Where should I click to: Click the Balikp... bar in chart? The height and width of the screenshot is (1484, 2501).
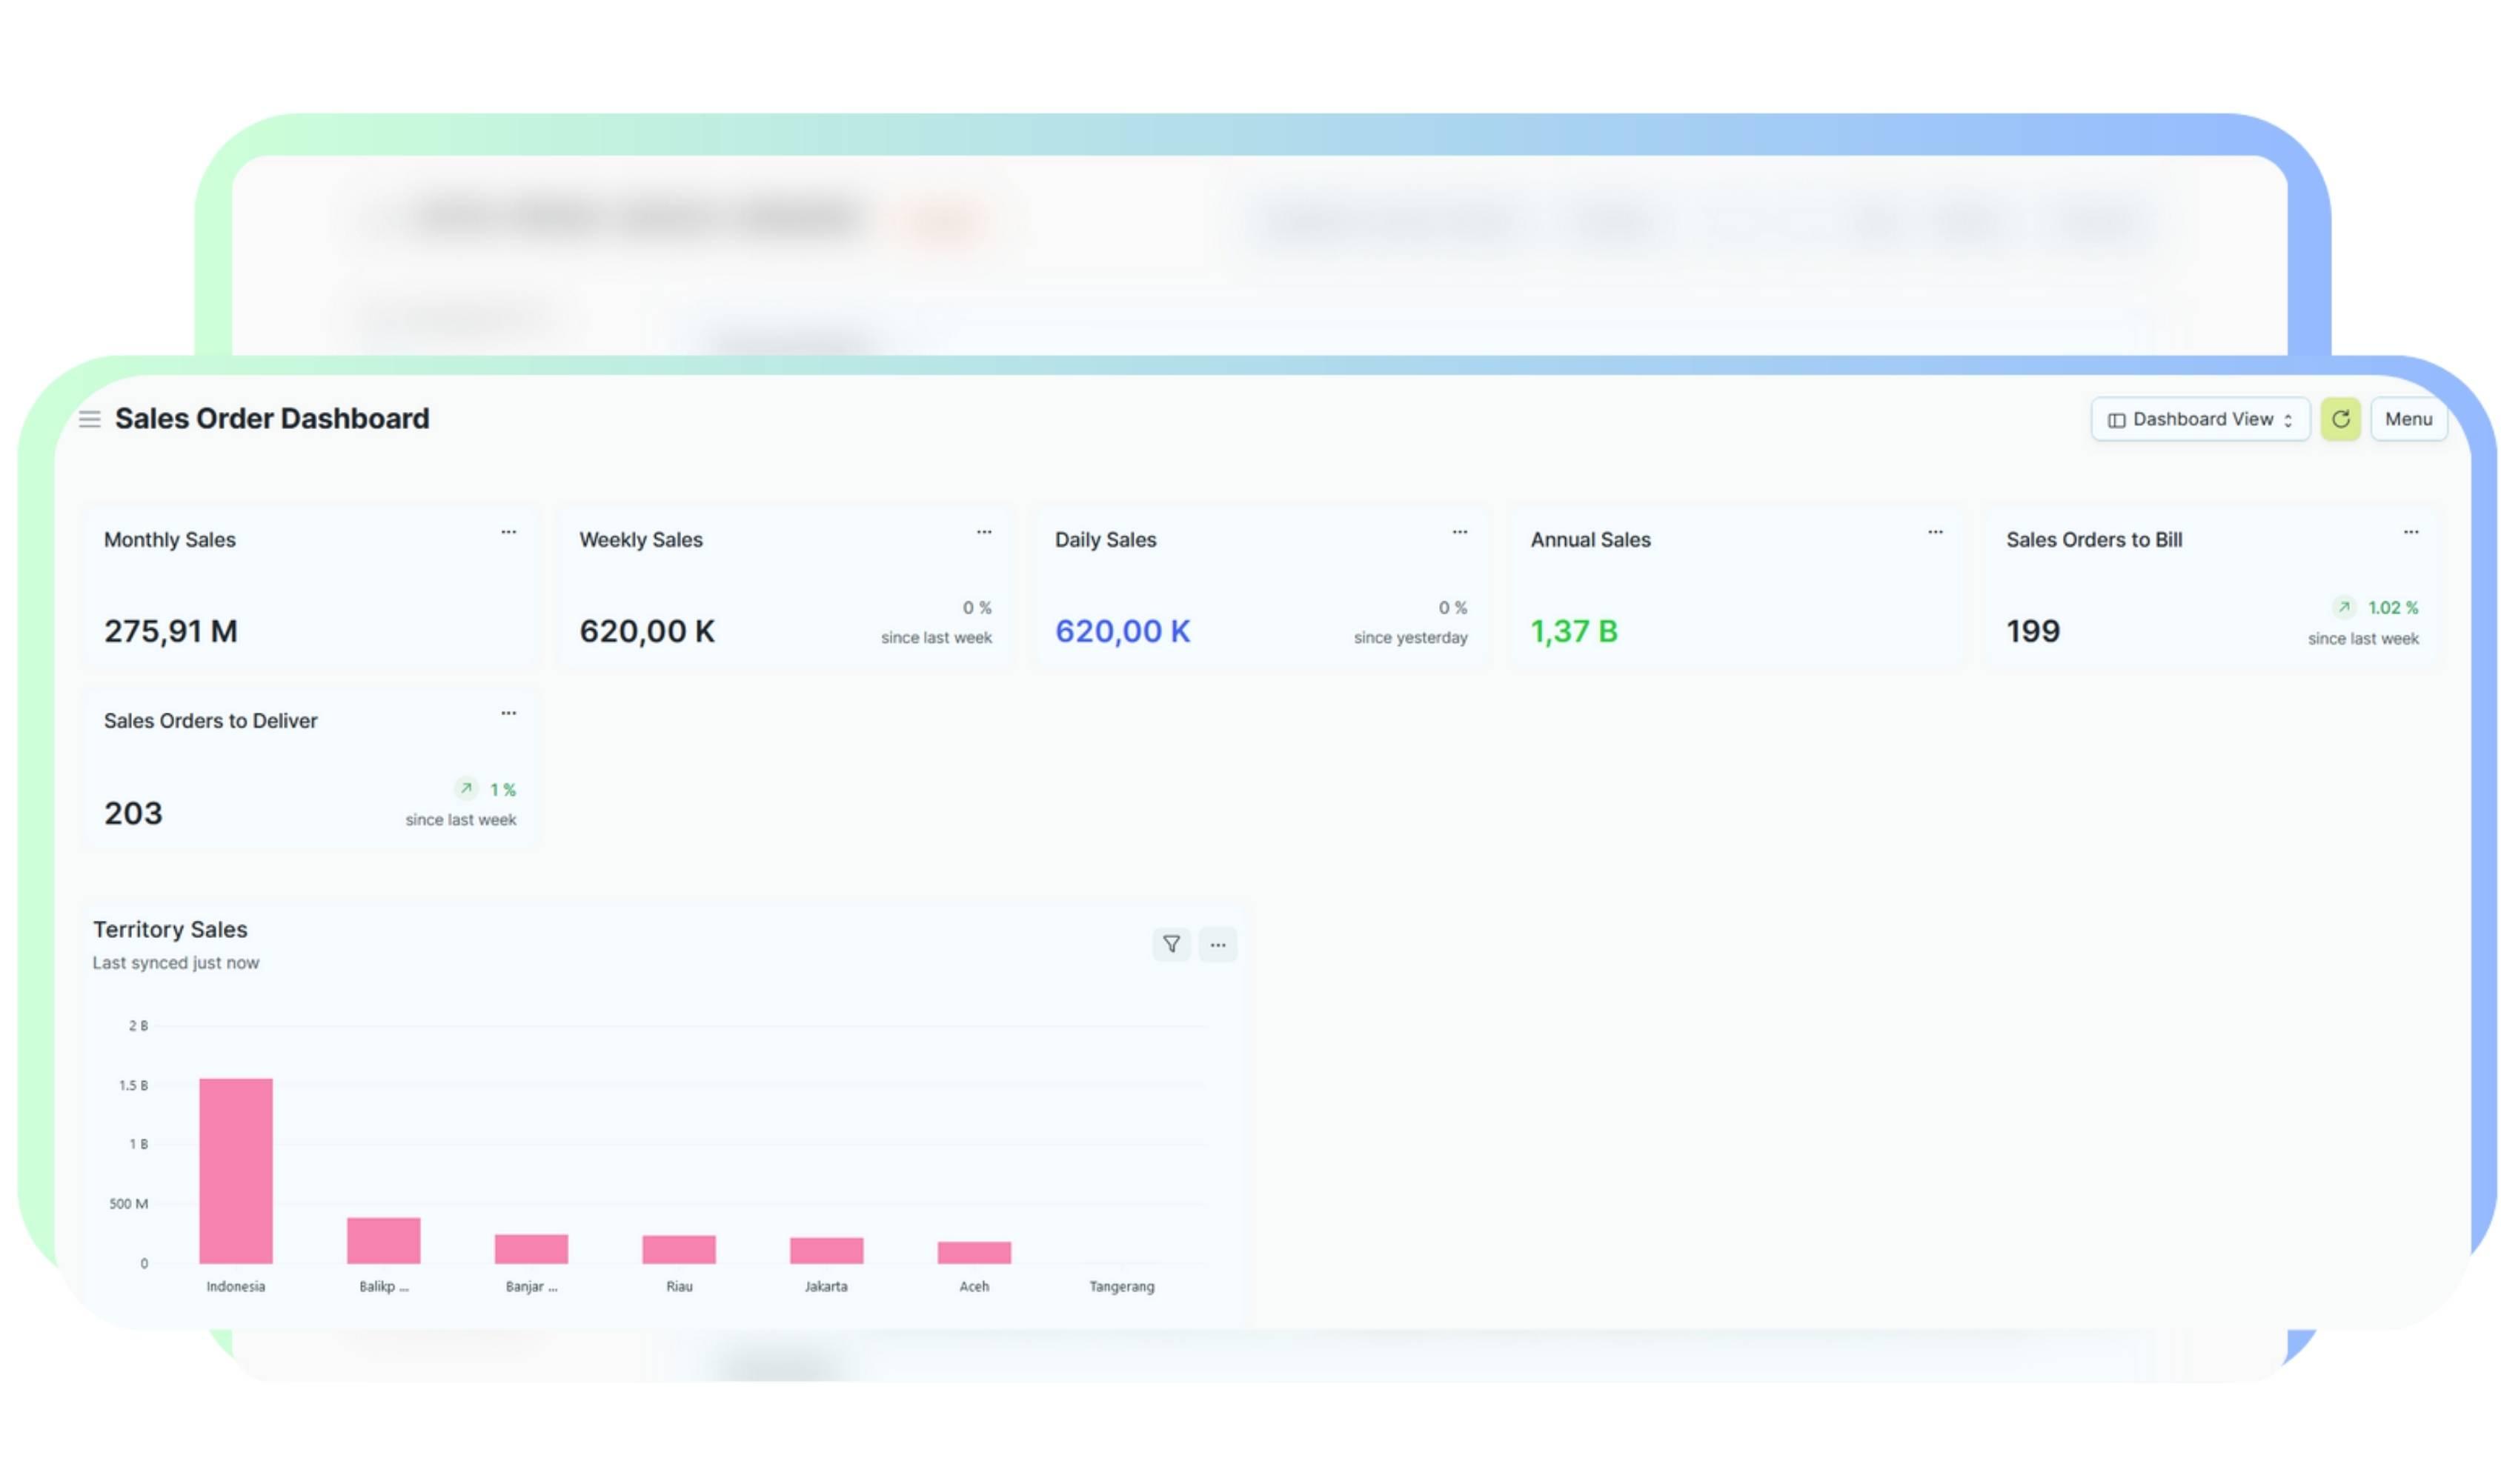click(383, 1240)
